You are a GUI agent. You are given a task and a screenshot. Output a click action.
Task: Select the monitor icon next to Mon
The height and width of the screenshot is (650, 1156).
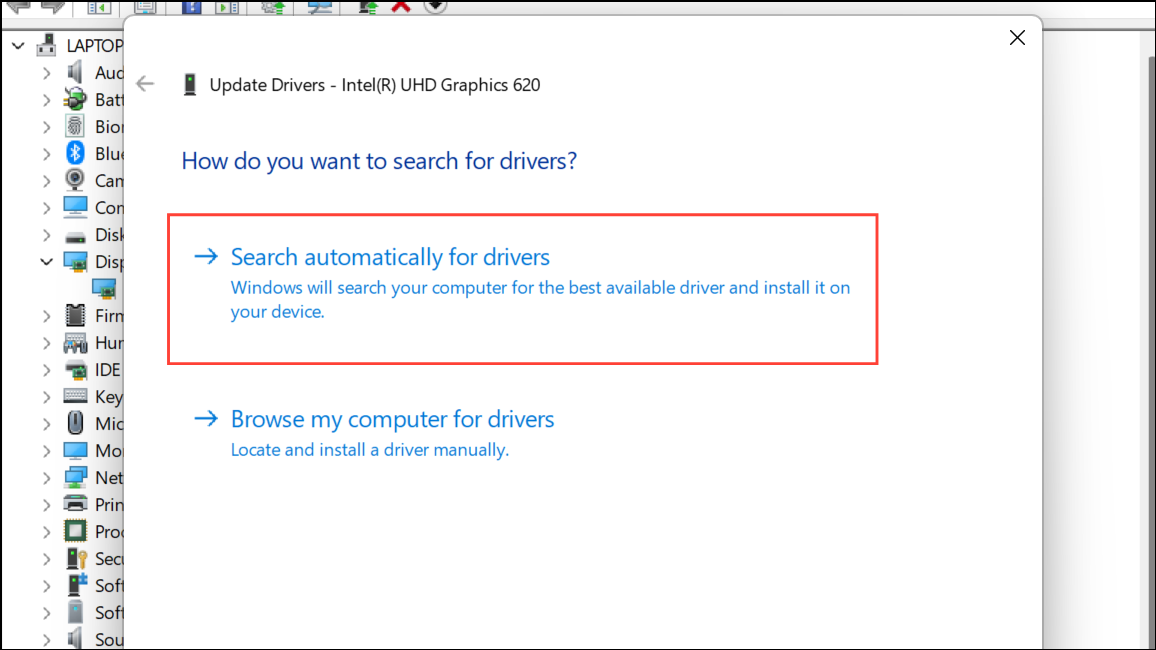[x=75, y=450]
